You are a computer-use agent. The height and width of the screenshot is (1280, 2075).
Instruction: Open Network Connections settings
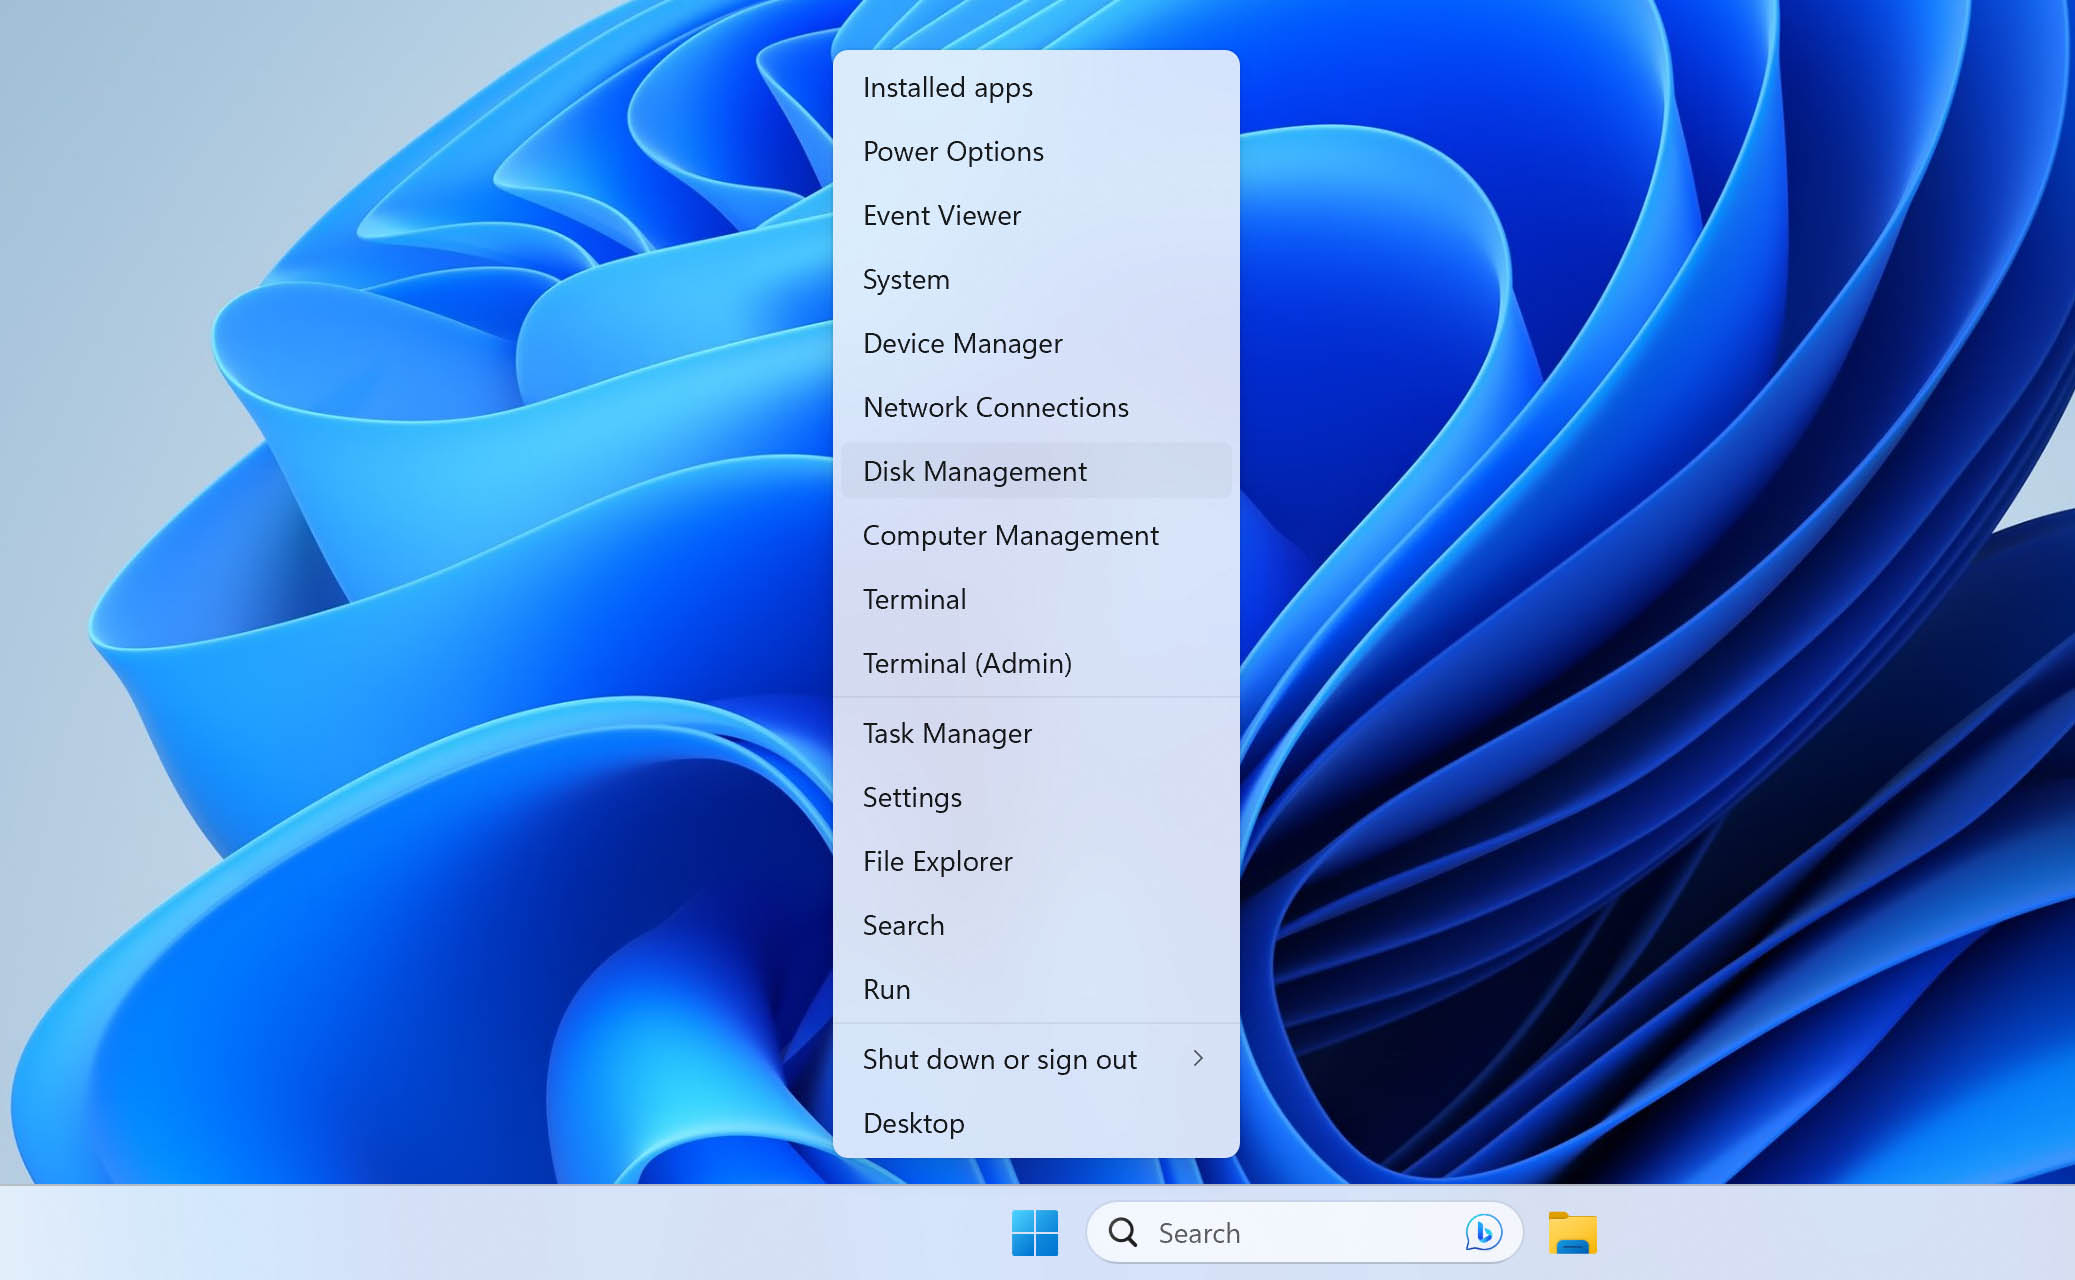coord(996,406)
